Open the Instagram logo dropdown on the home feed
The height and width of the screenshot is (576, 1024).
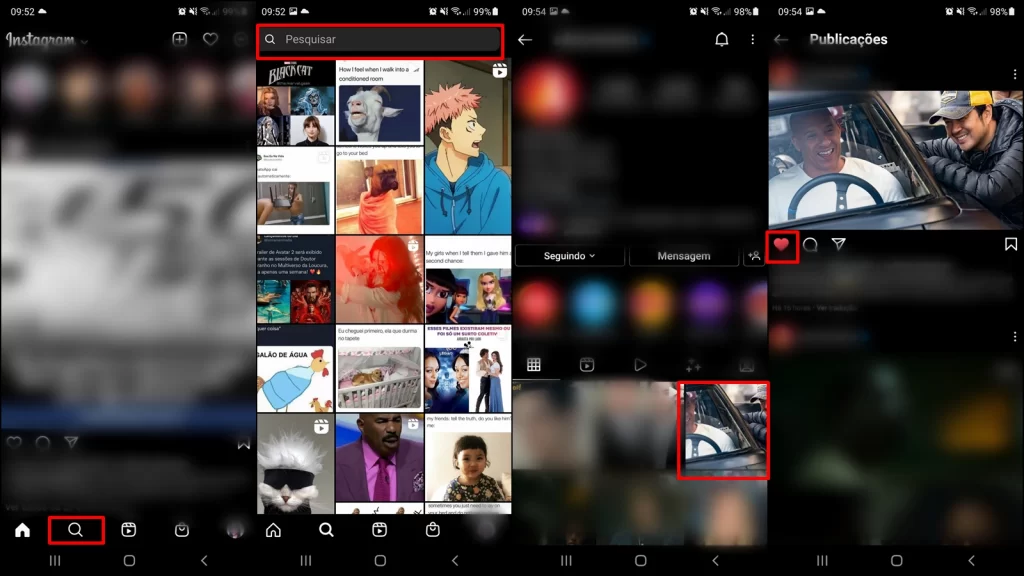(46, 40)
